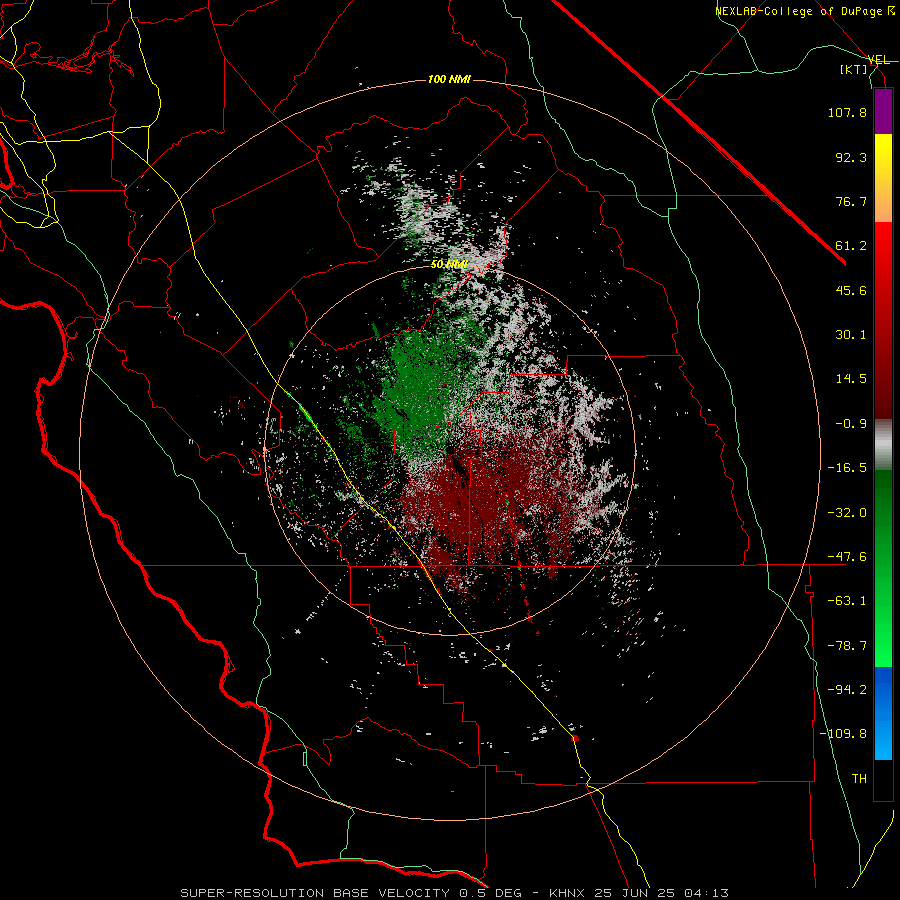Click the [KT] units label
This screenshot has width=900, height=900.
(854, 69)
